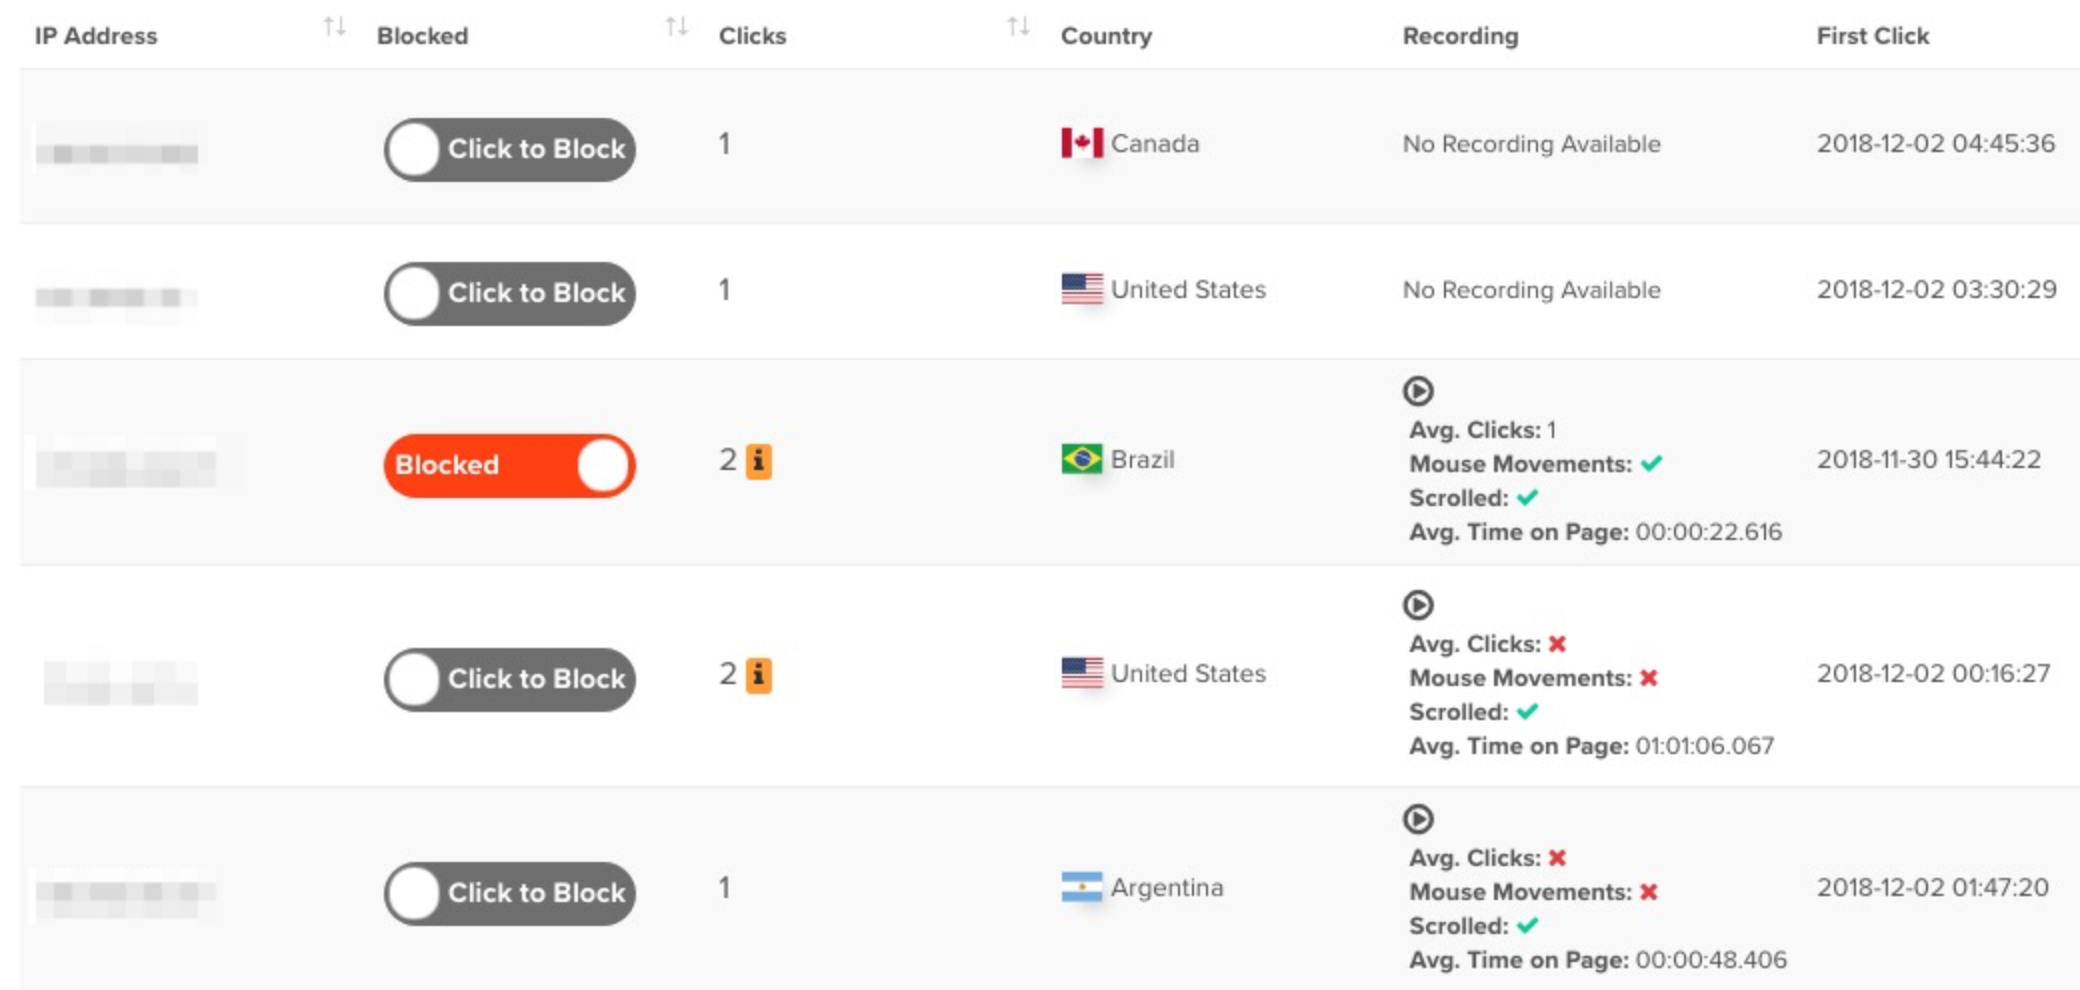Click the Canada flag icon
Image resolution: width=2080 pixels, height=990 pixels.
pos(1082,143)
